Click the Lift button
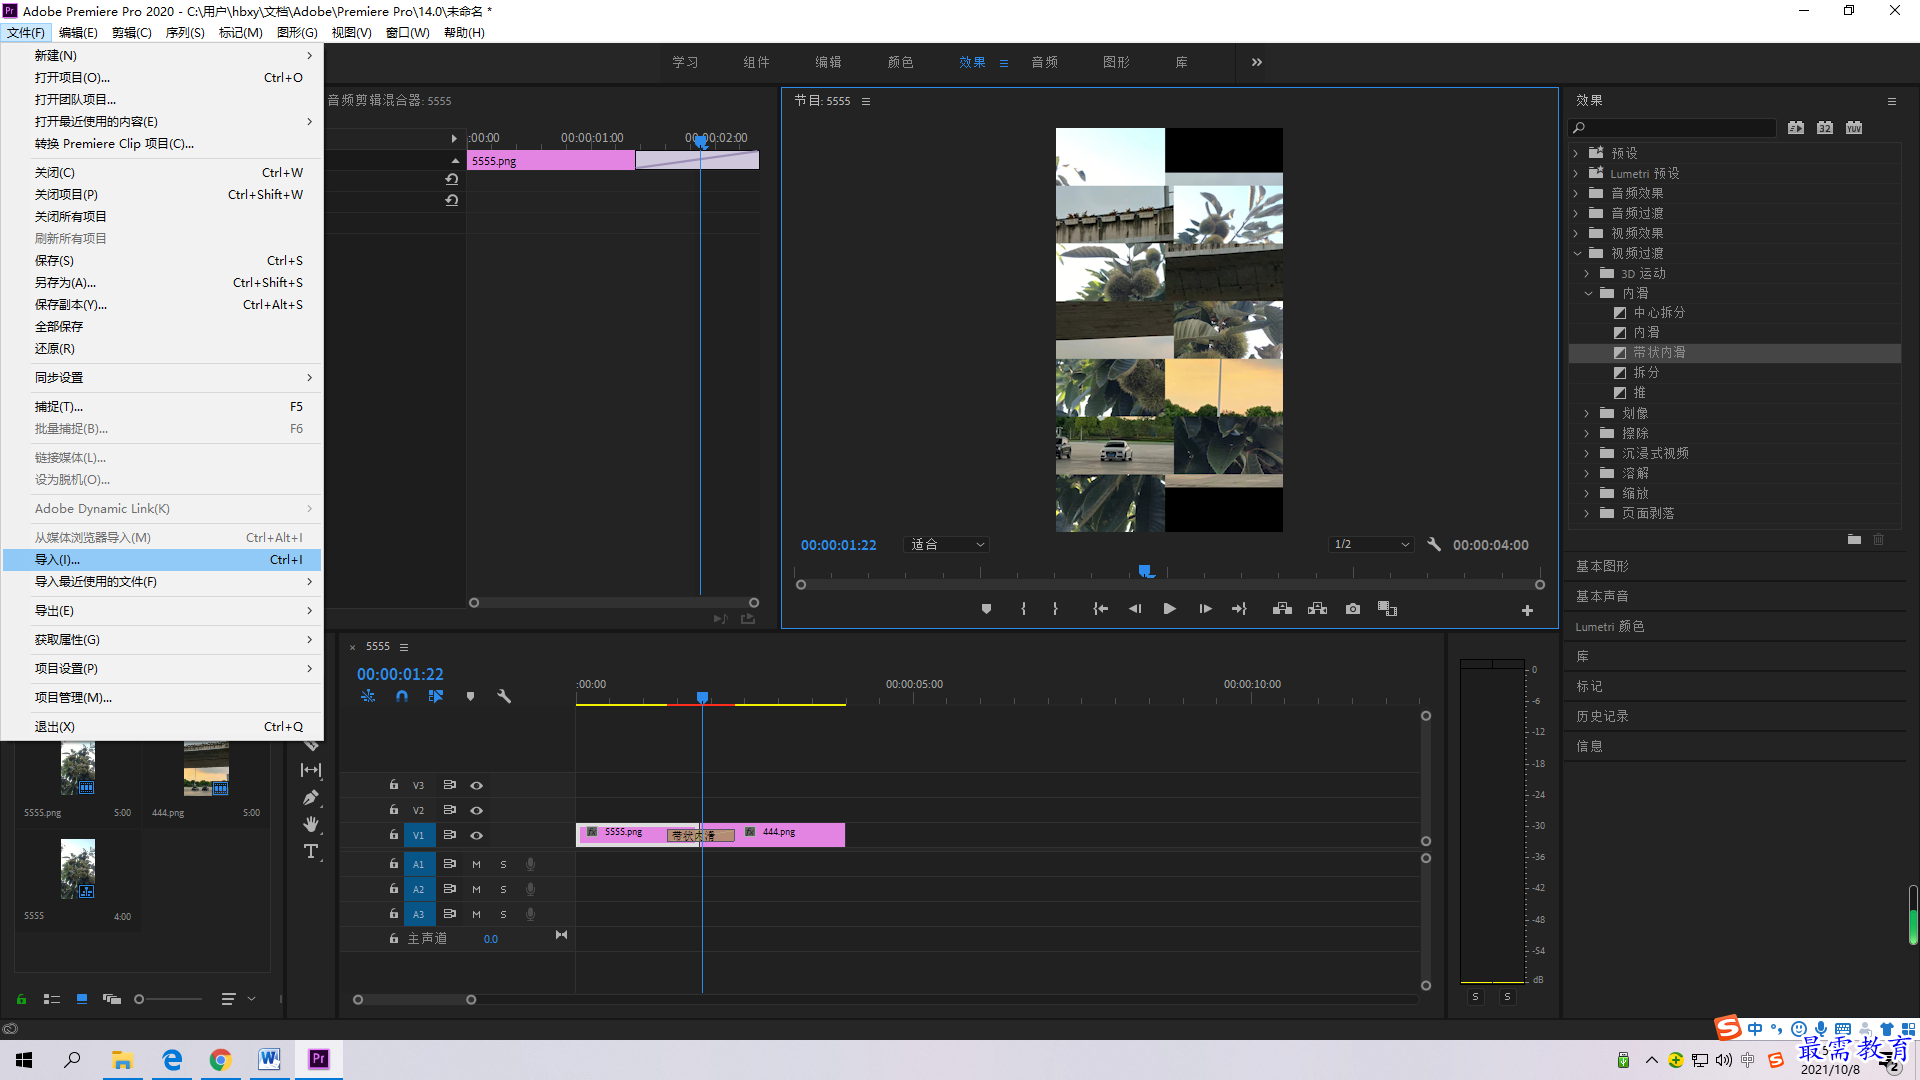This screenshot has width=1920, height=1080. [1282, 609]
